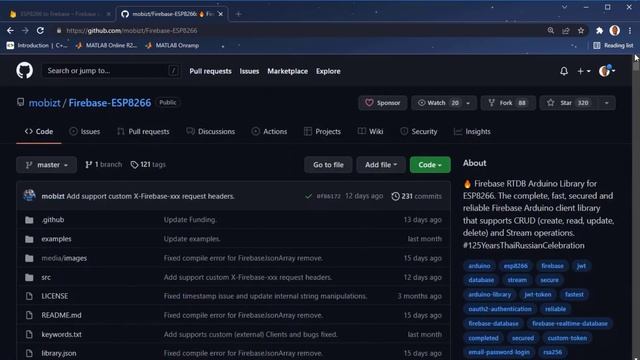Viewport: 640px width, 360px height.
Task: Open the Firebase-ESP8266 repository link
Action: (110, 103)
